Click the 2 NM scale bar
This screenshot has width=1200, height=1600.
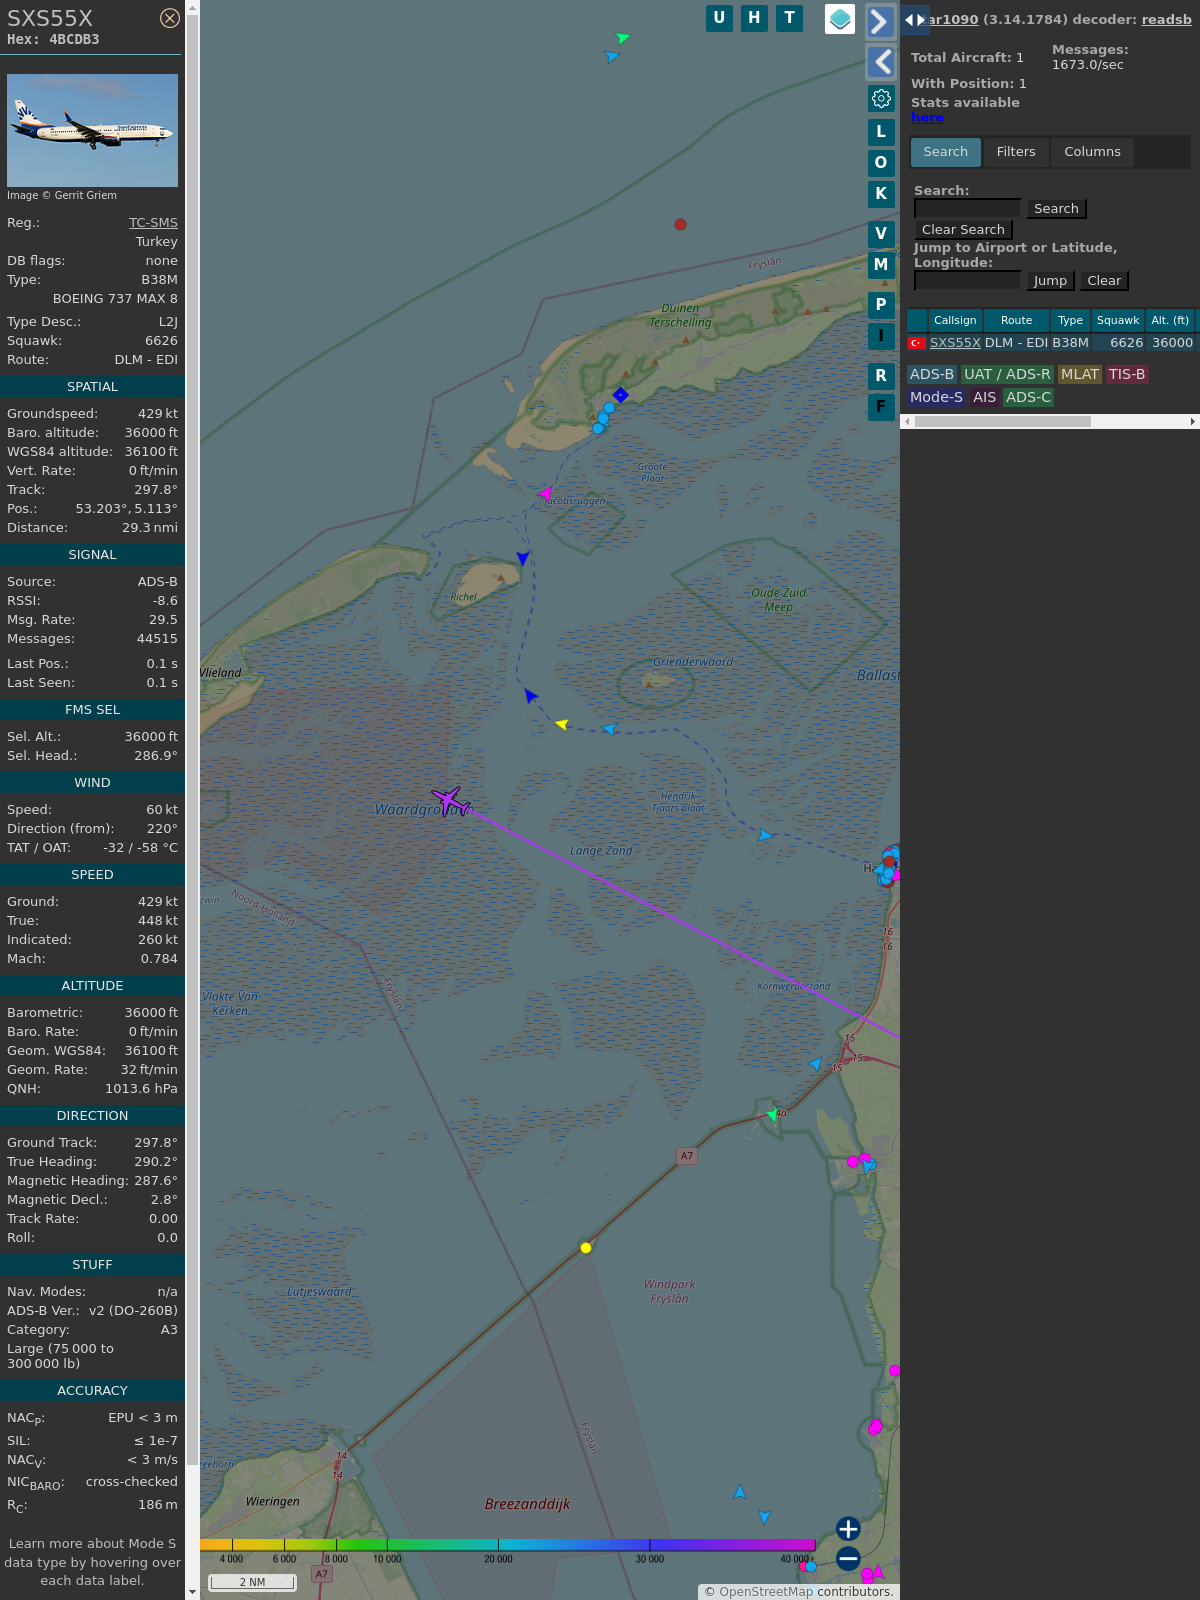pyautogui.click(x=252, y=1582)
